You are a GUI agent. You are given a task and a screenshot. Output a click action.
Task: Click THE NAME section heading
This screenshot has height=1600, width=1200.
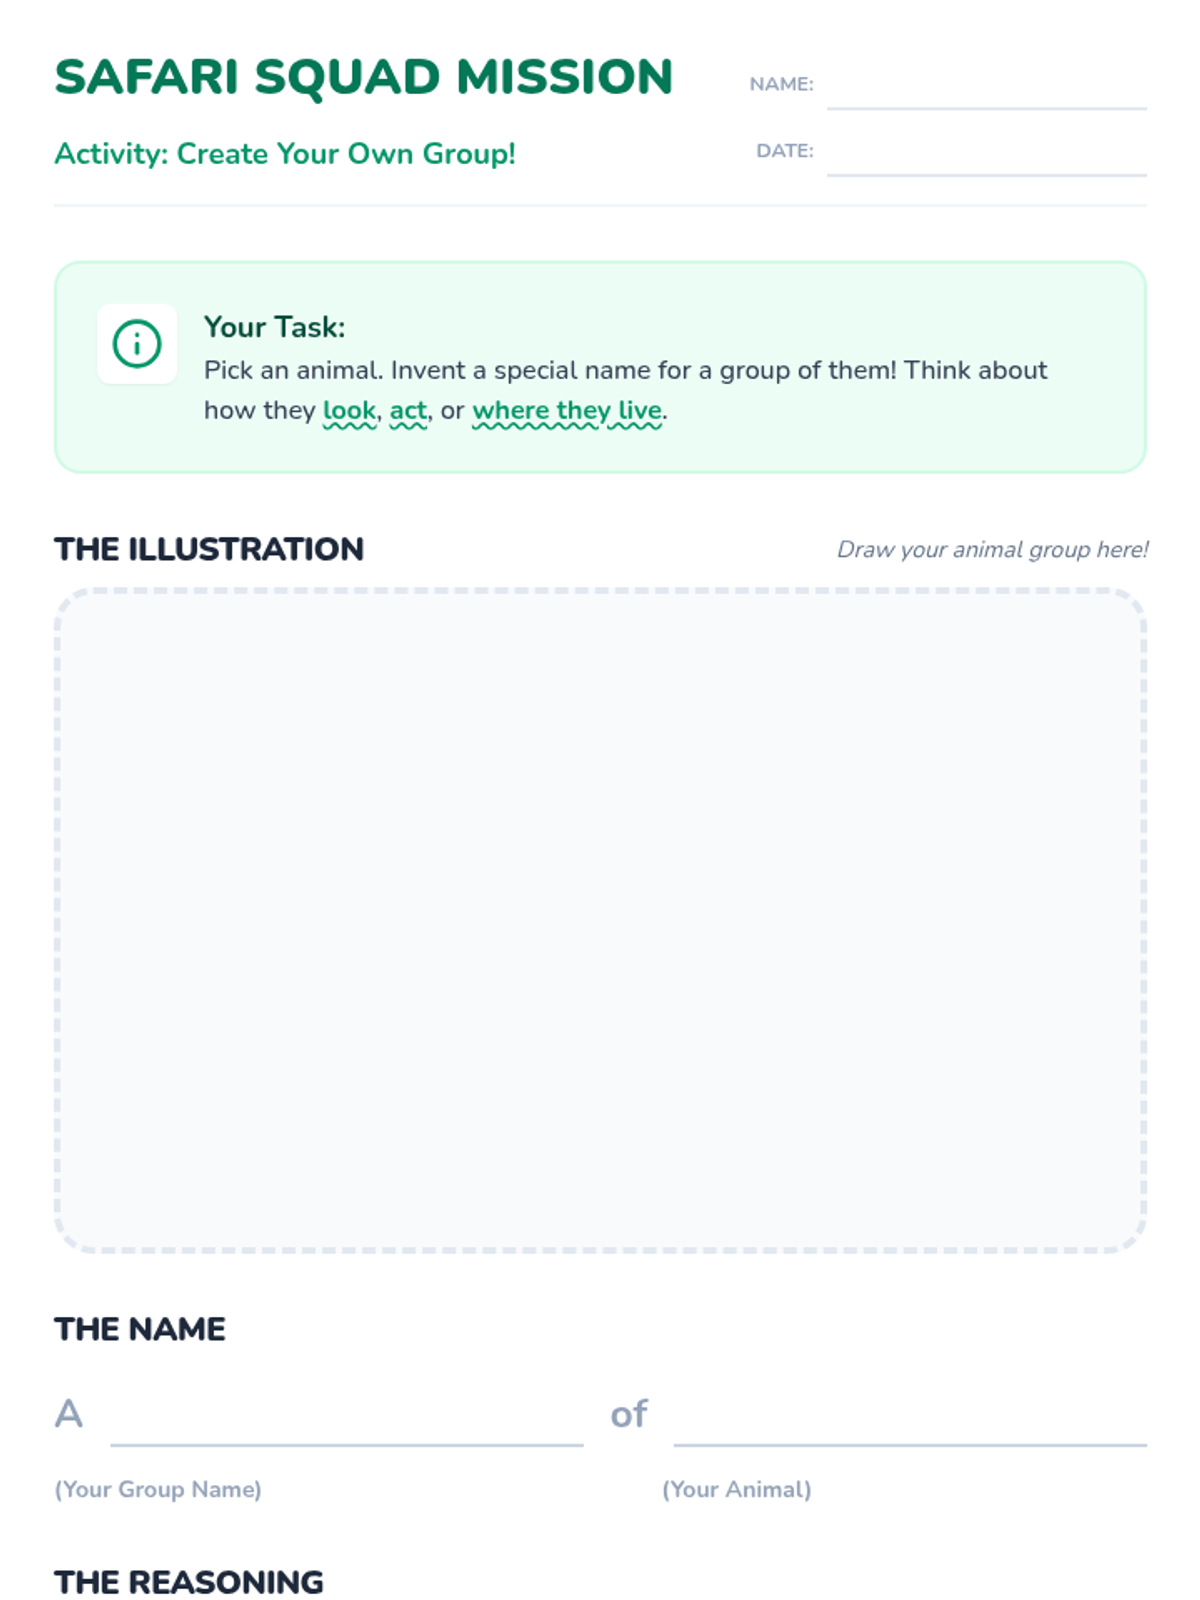(140, 1329)
